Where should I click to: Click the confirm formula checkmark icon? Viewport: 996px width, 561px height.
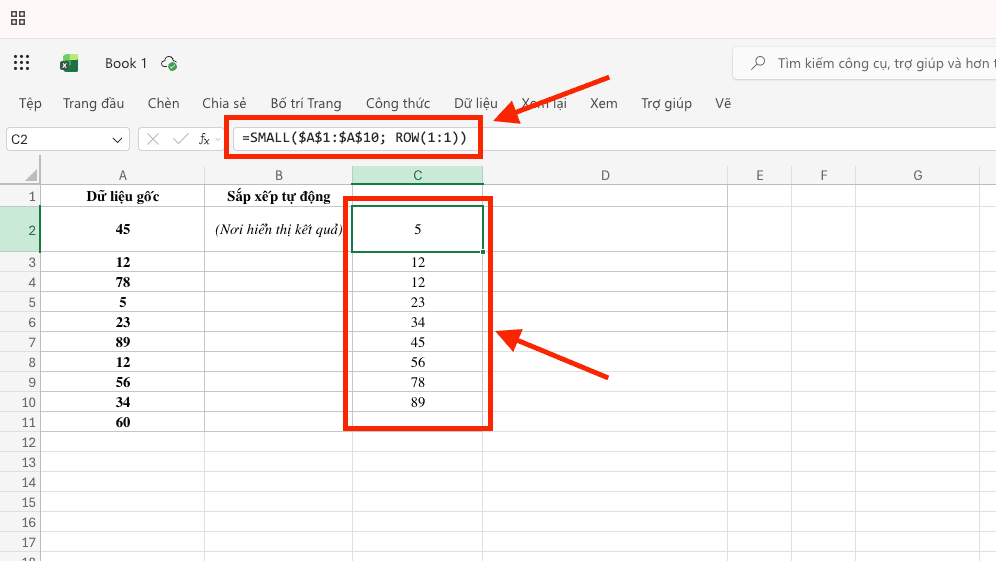click(180, 139)
